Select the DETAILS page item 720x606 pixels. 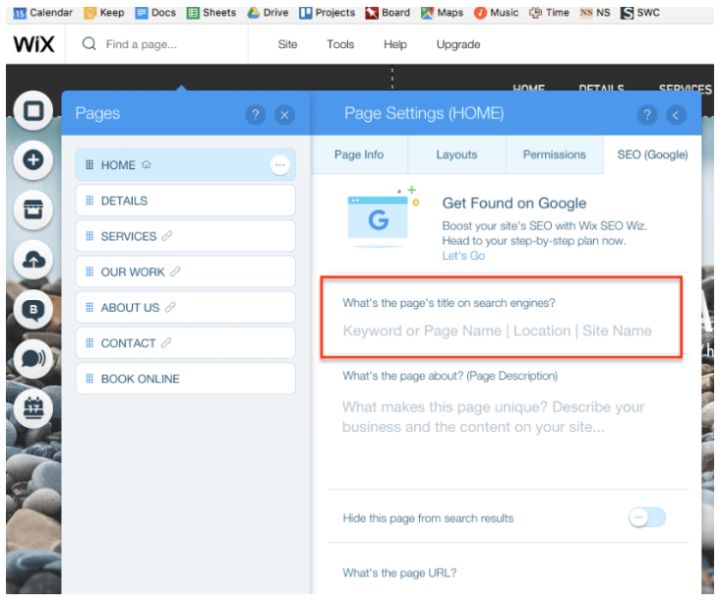point(186,201)
